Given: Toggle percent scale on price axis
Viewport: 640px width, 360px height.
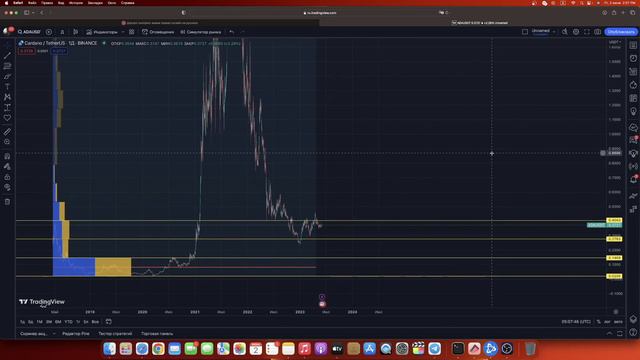Looking at the screenshot, I should 599,322.
